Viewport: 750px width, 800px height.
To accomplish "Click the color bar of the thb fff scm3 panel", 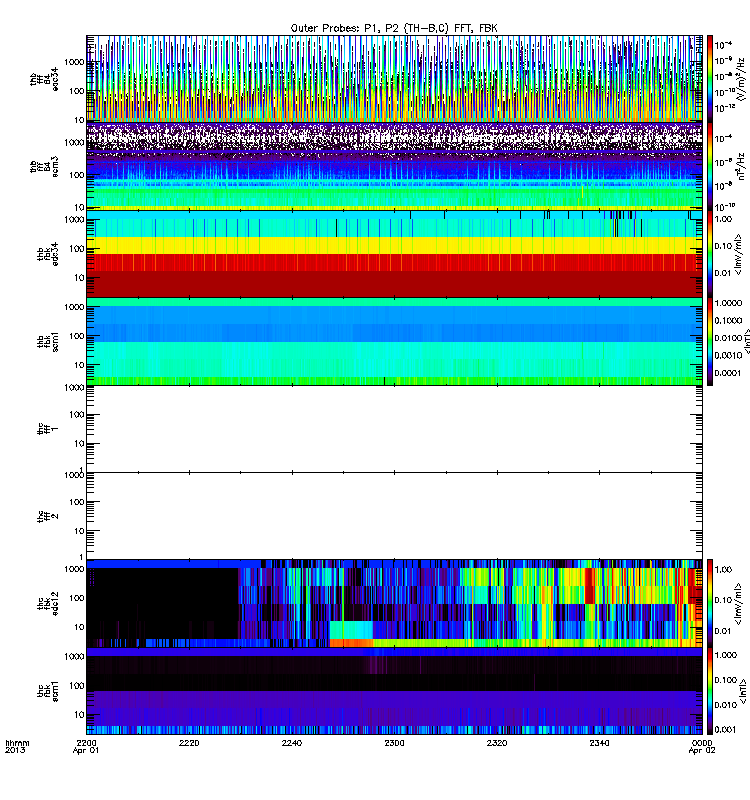I will [710, 167].
